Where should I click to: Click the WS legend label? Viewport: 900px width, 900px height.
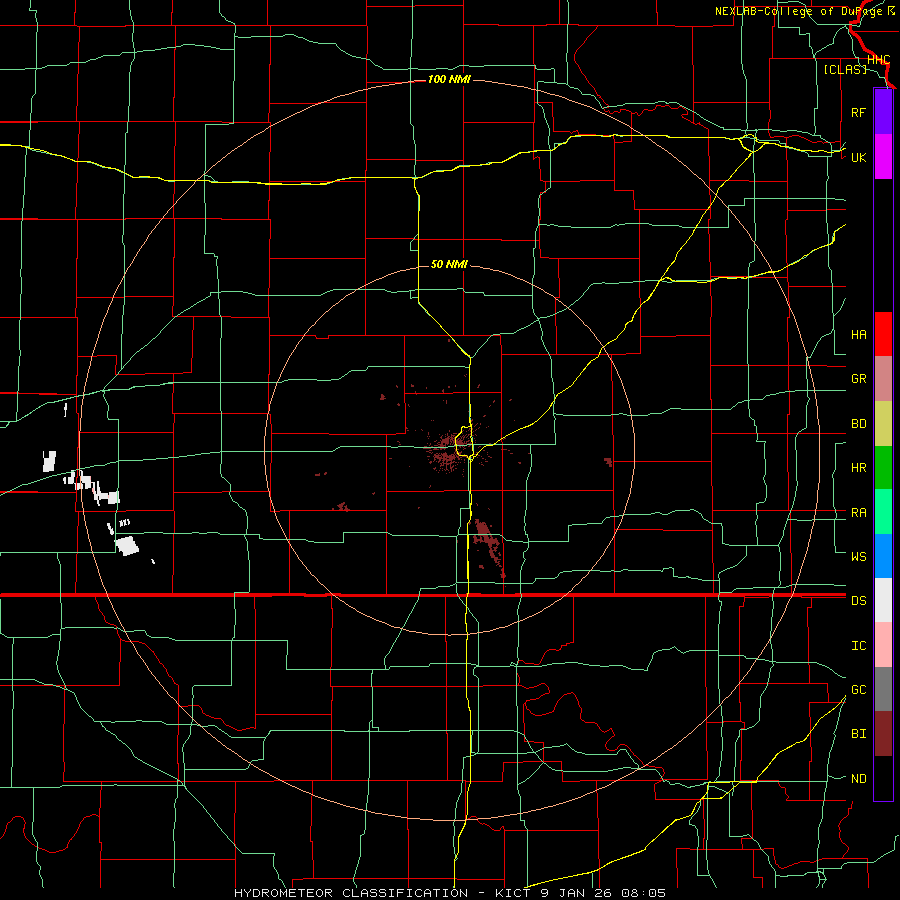point(858,556)
